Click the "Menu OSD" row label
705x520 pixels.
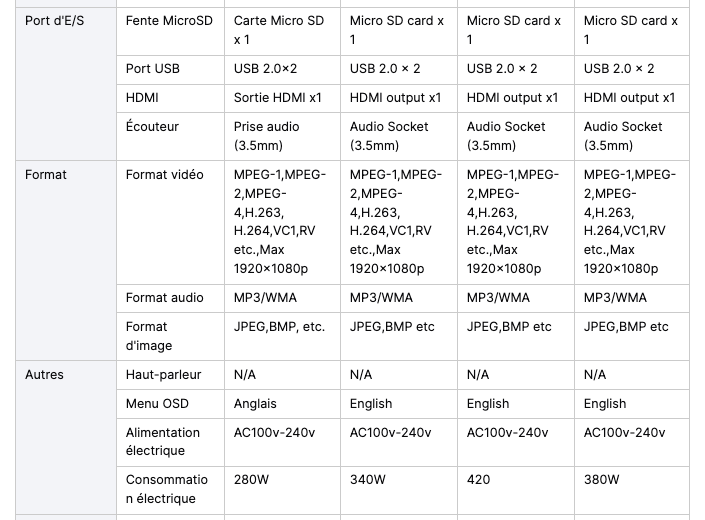pyautogui.click(x=157, y=404)
